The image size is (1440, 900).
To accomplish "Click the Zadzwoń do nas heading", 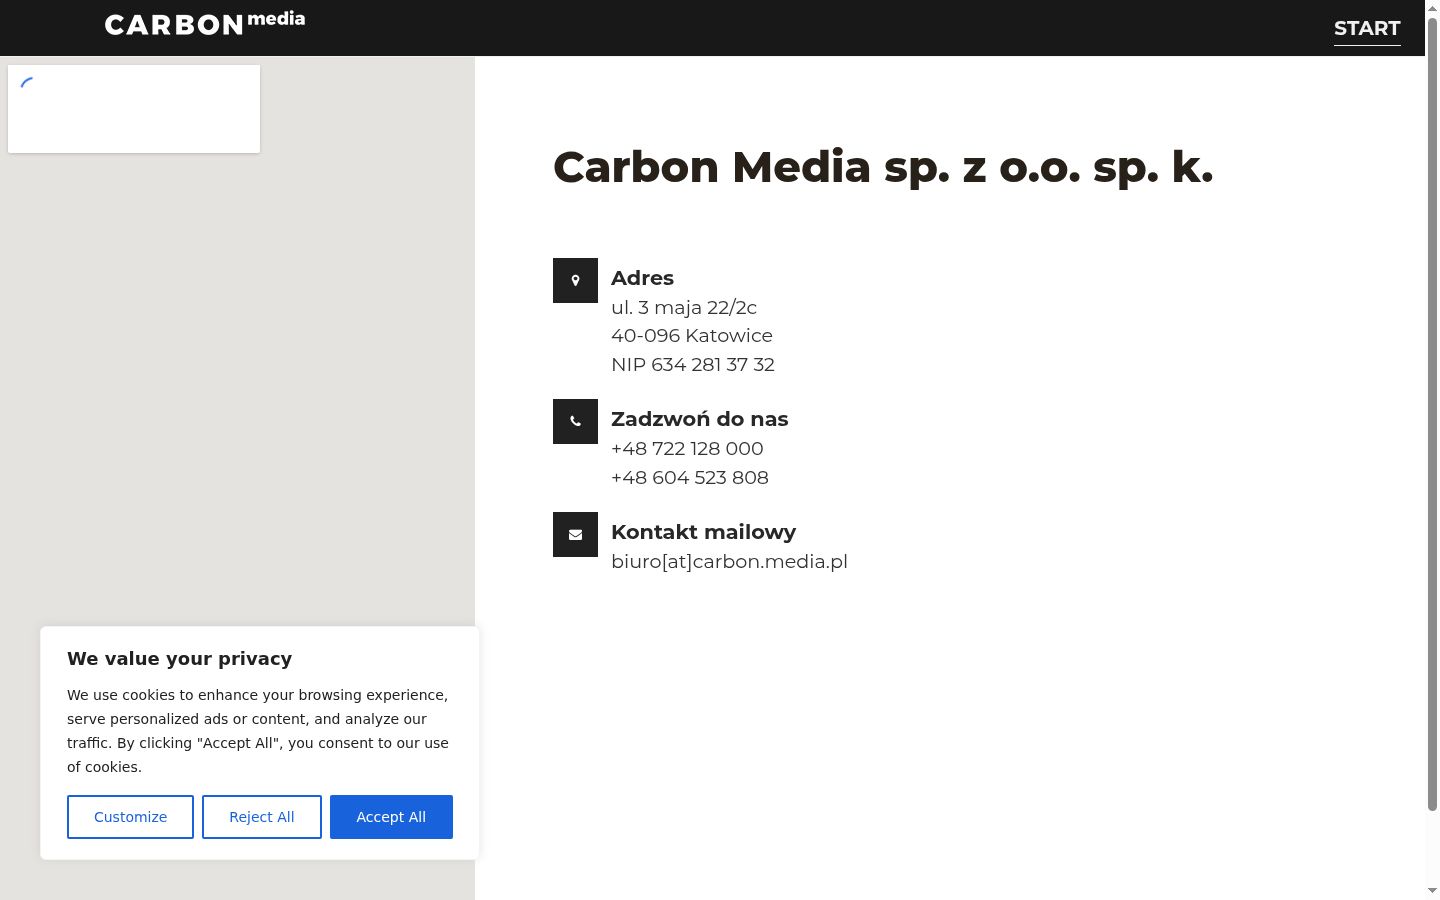I will pyautogui.click(x=700, y=419).
